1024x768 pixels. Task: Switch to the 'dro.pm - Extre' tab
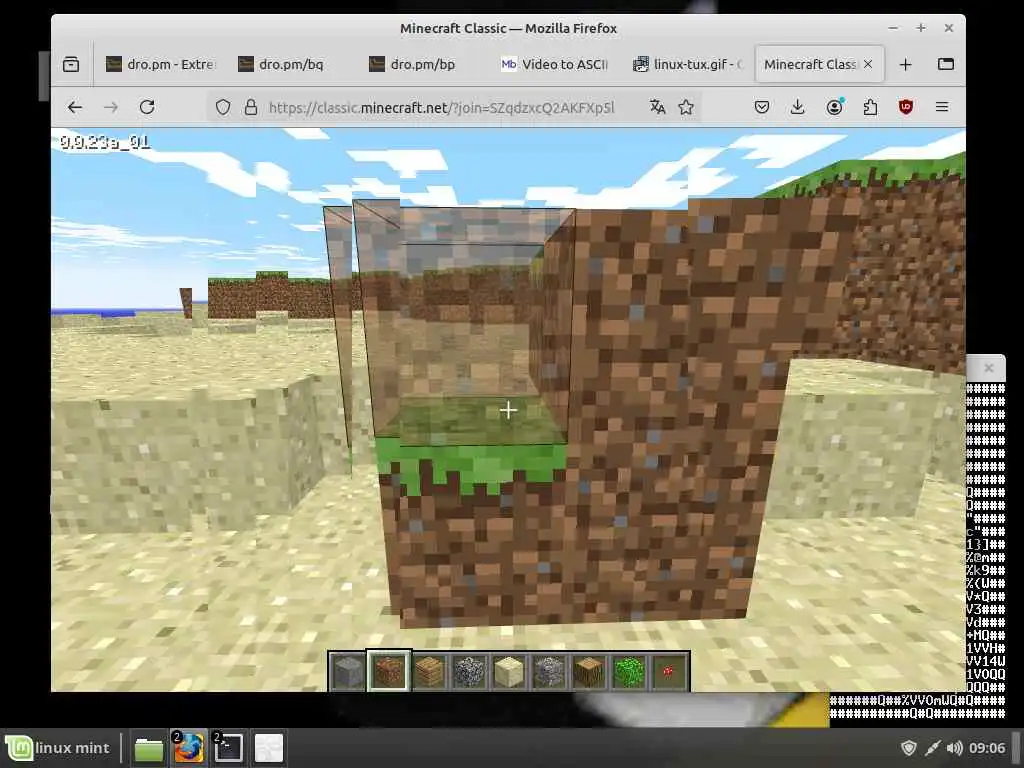[x=161, y=64]
